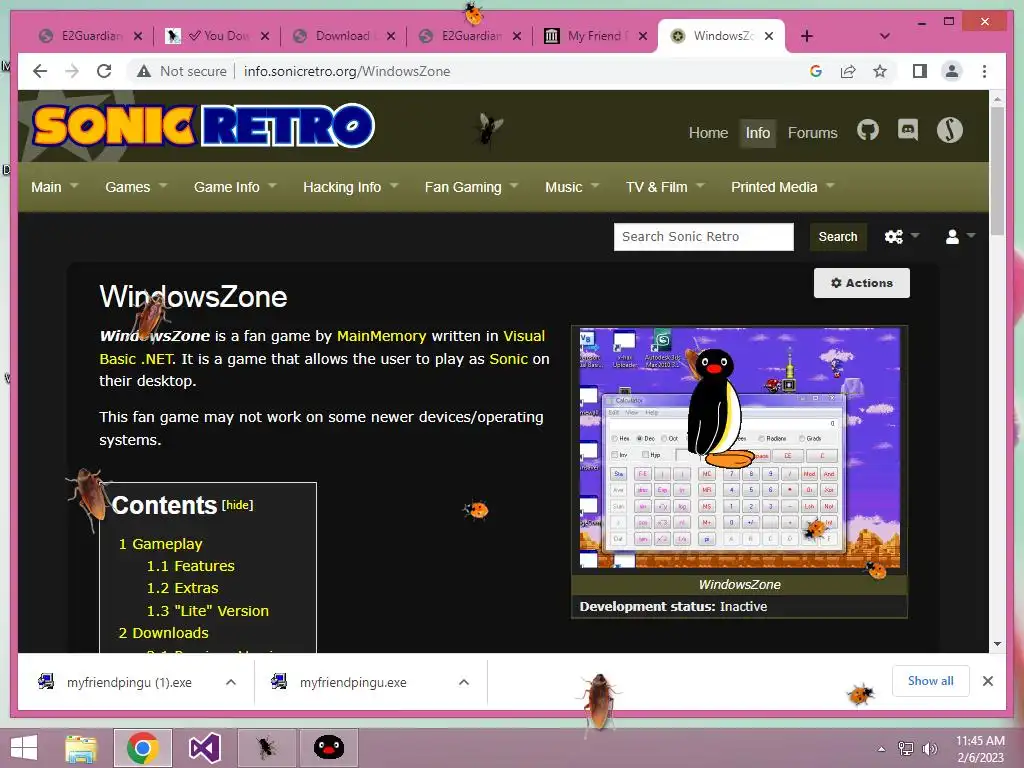The height and width of the screenshot is (768, 1024).
Task: Select Info in site header
Action: coord(758,133)
